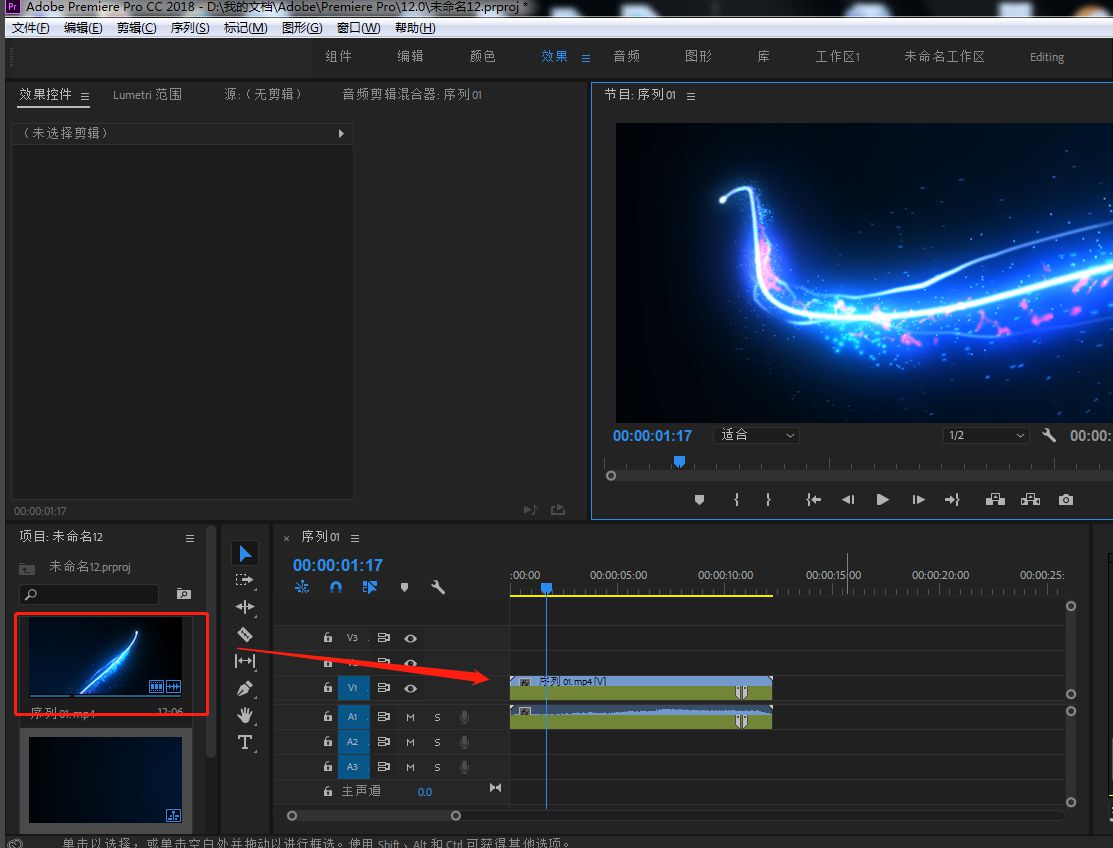This screenshot has width=1113, height=848.
Task: Open the 序列(S) menu
Action: tap(190, 27)
